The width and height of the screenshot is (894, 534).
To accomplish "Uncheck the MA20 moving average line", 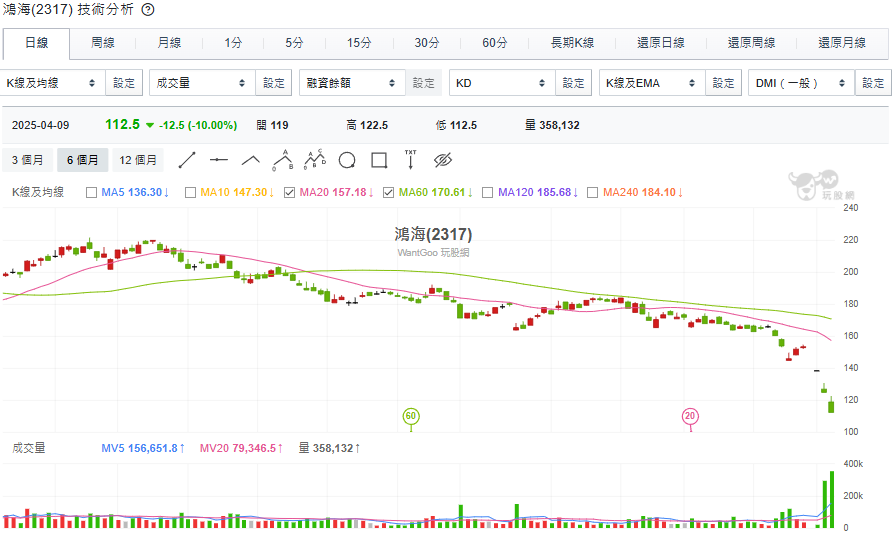I will [290, 192].
